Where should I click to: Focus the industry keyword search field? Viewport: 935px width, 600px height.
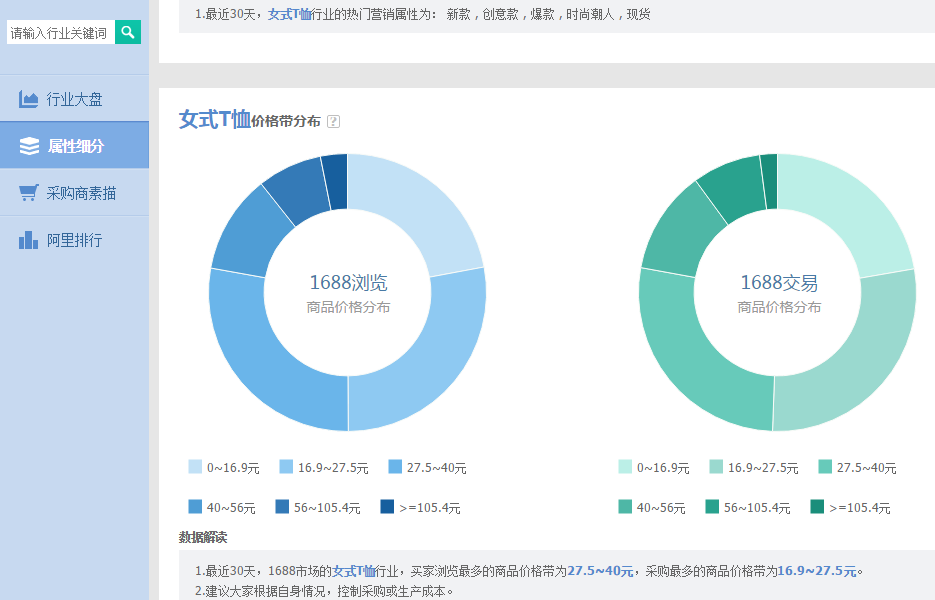coord(60,33)
